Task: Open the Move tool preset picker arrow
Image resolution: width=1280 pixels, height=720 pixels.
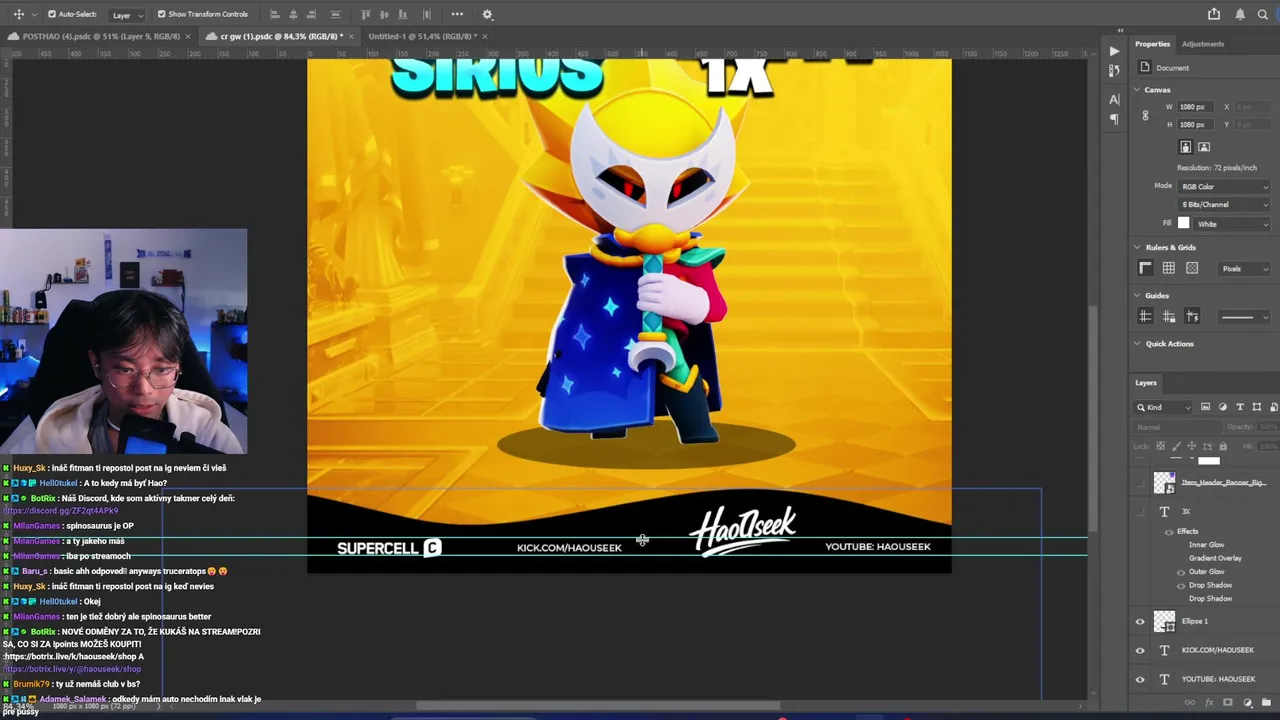Action: coord(33,15)
